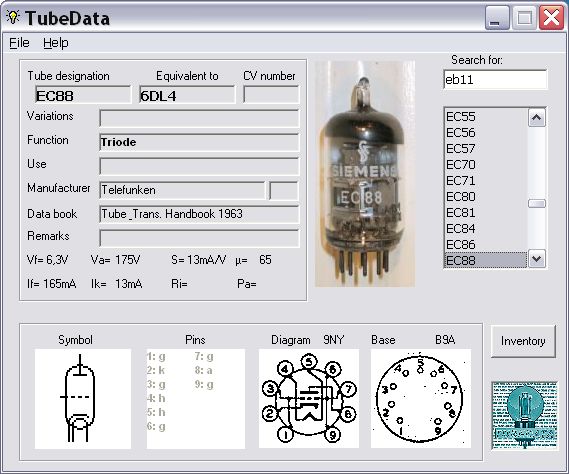Click the Siemens EC88 tube photo
Screen dimensions: 569x474
(365, 174)
